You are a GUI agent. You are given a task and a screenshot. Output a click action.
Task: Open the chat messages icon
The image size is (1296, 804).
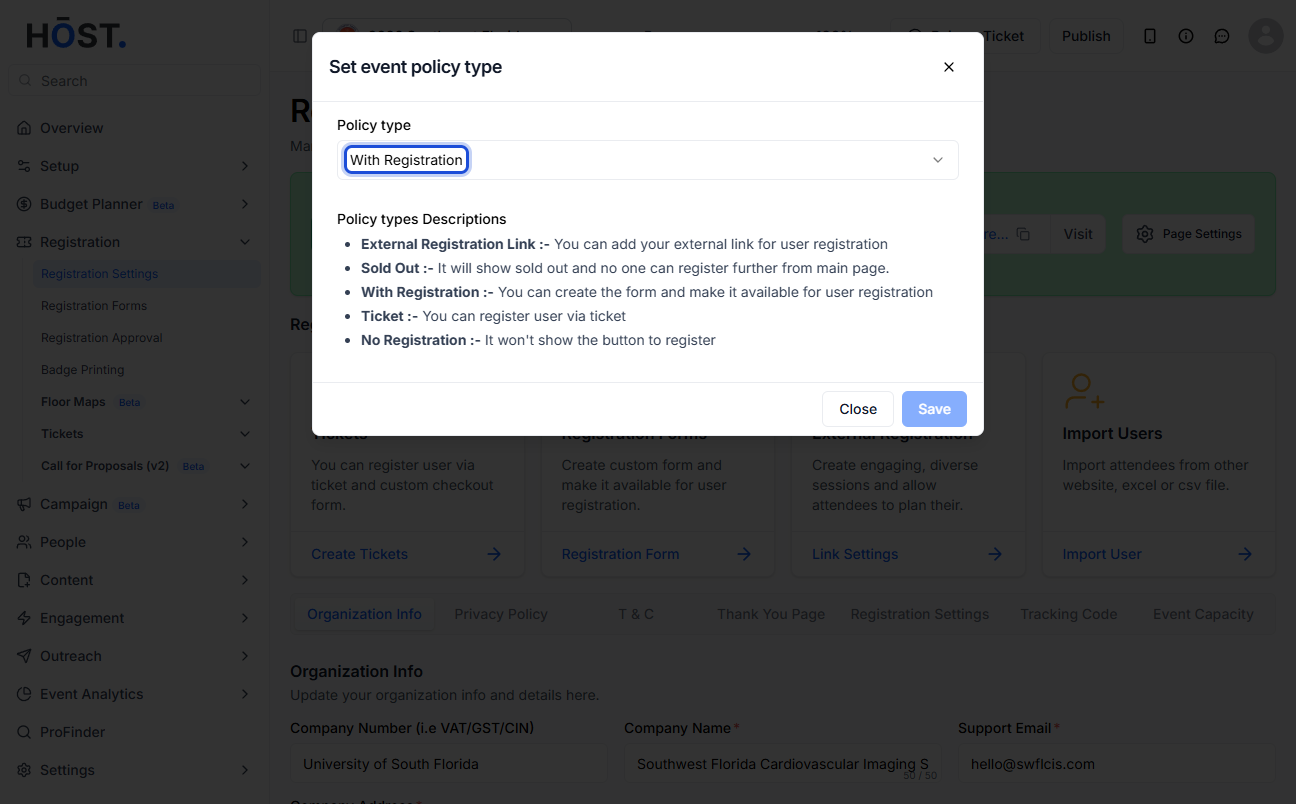tap(1222, 36)
